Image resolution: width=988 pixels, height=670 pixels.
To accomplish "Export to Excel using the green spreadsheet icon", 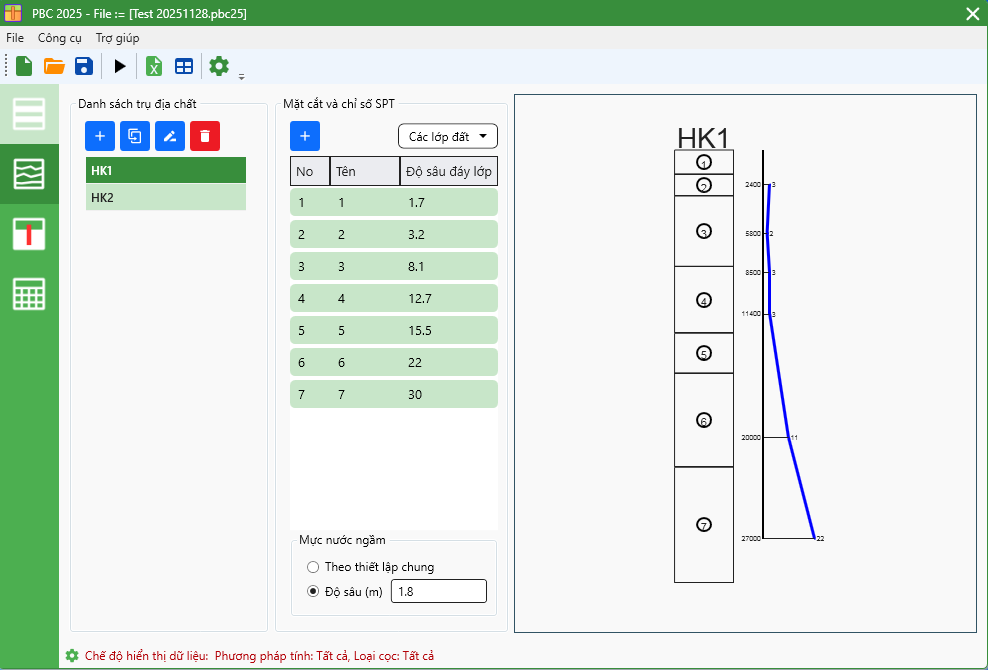I will [x=154, y=67].
